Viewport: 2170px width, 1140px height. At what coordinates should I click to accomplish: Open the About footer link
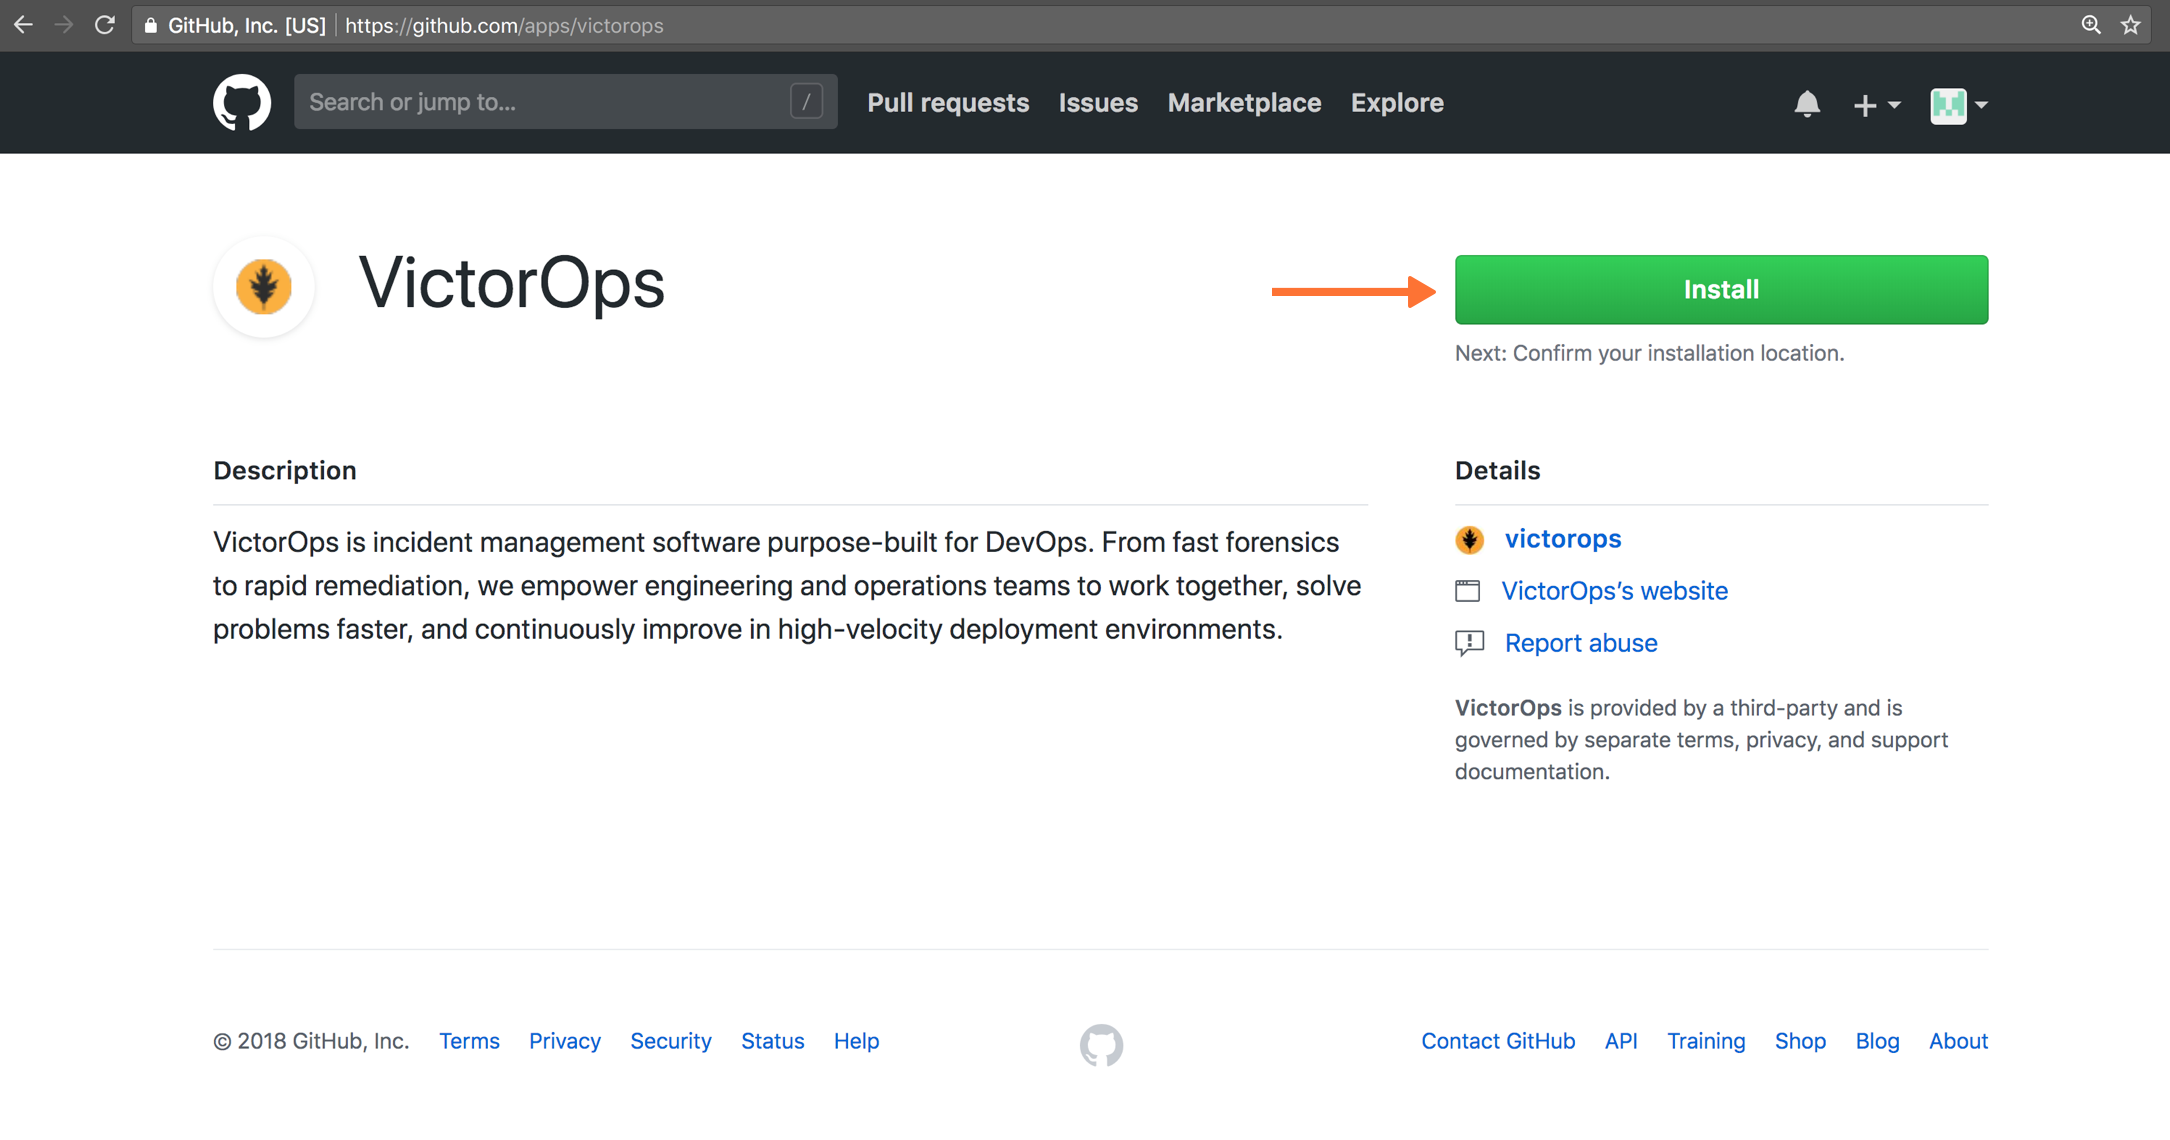tap(1958, 1041)
